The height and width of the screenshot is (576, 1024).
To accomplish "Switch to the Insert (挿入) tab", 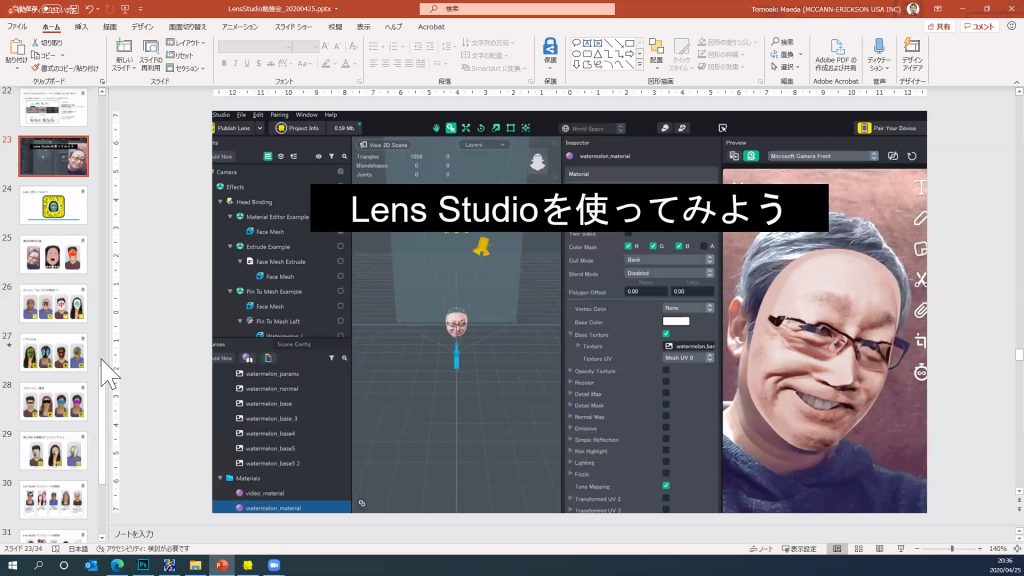I will [81, 27].
